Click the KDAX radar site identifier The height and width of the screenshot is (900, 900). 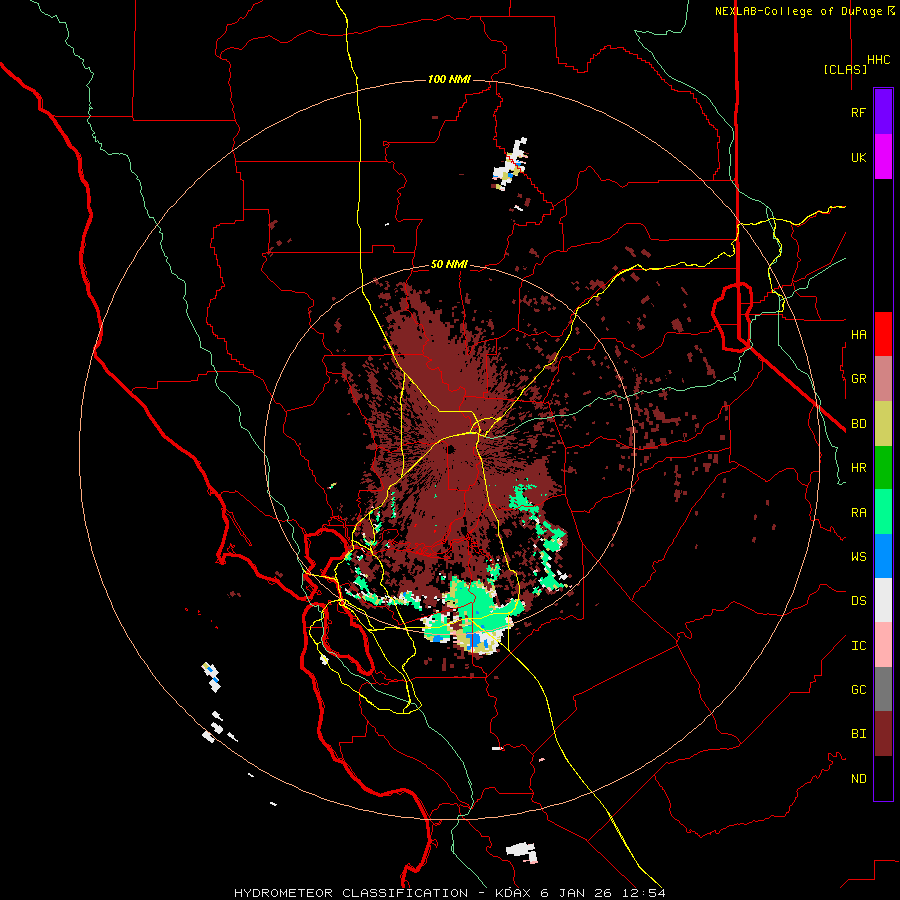[x=516, y=893]
